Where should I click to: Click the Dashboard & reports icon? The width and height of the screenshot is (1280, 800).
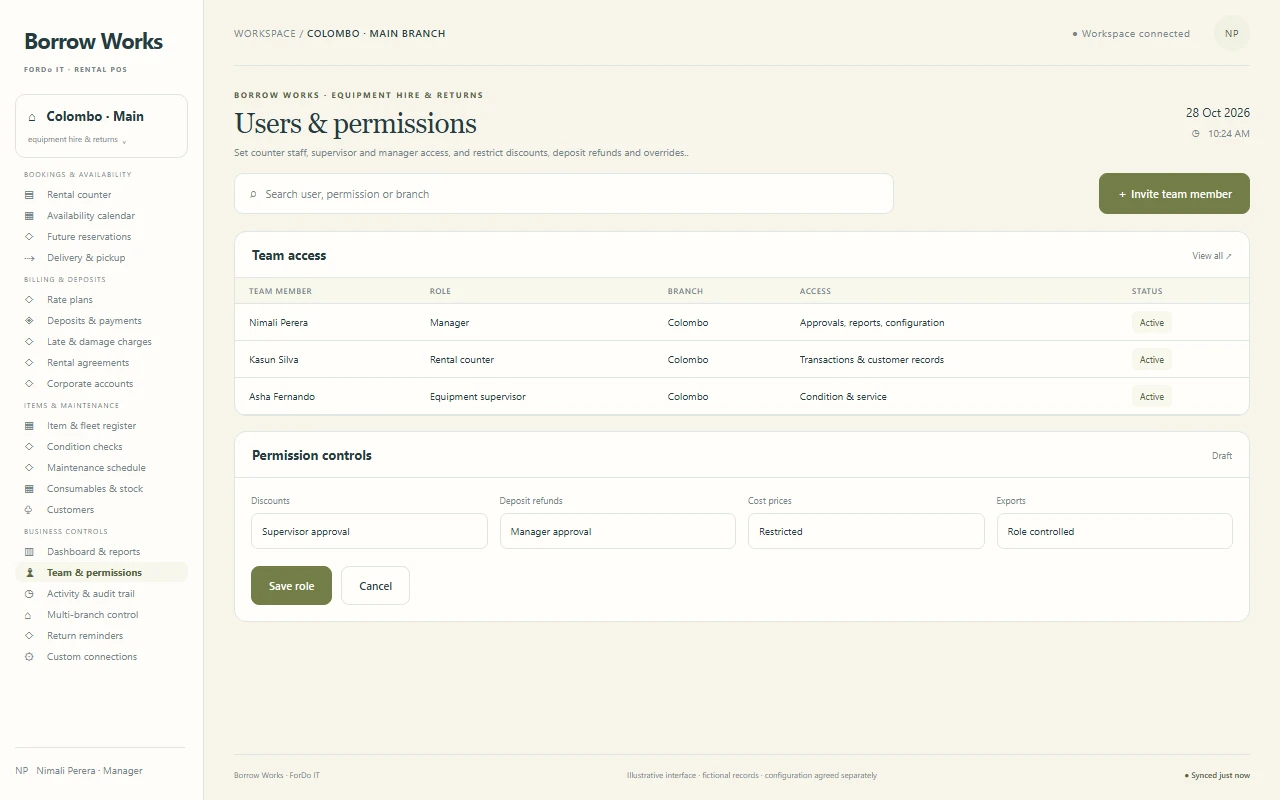(29, 552)
